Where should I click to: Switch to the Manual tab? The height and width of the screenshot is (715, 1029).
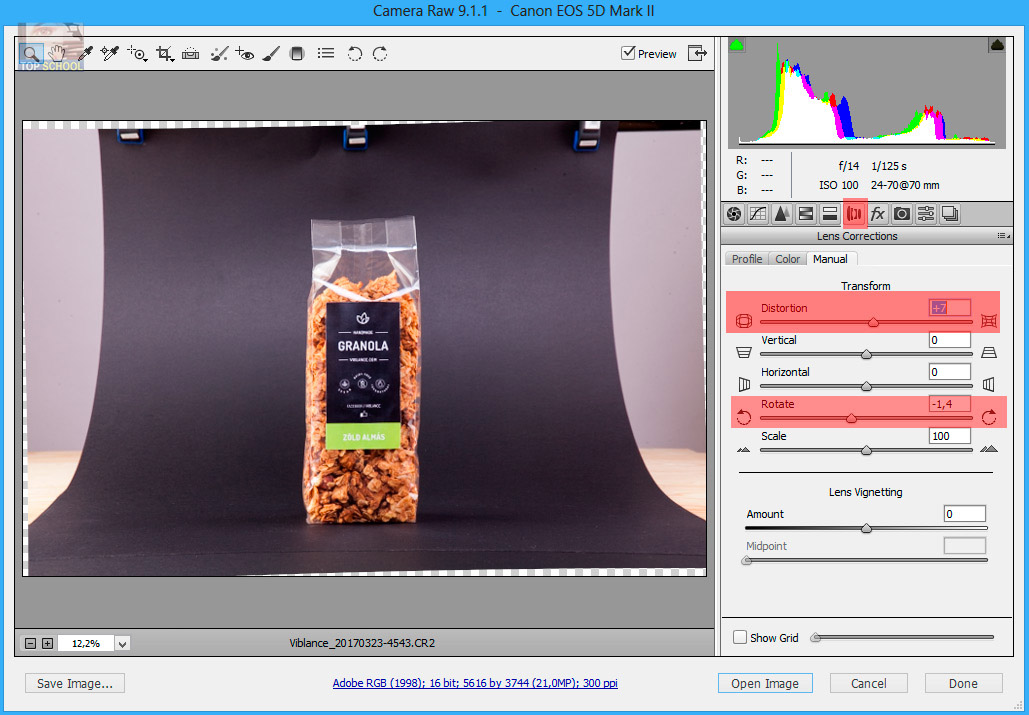click(830, 259)
